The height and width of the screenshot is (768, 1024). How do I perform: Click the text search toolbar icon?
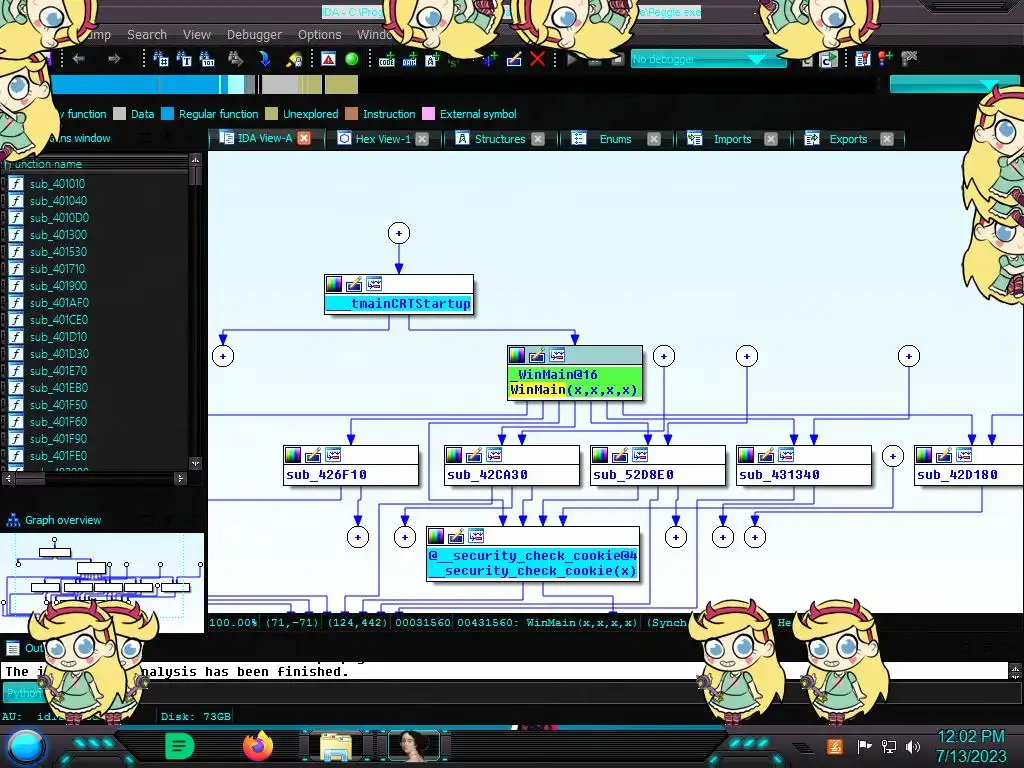tap(184, 59)
